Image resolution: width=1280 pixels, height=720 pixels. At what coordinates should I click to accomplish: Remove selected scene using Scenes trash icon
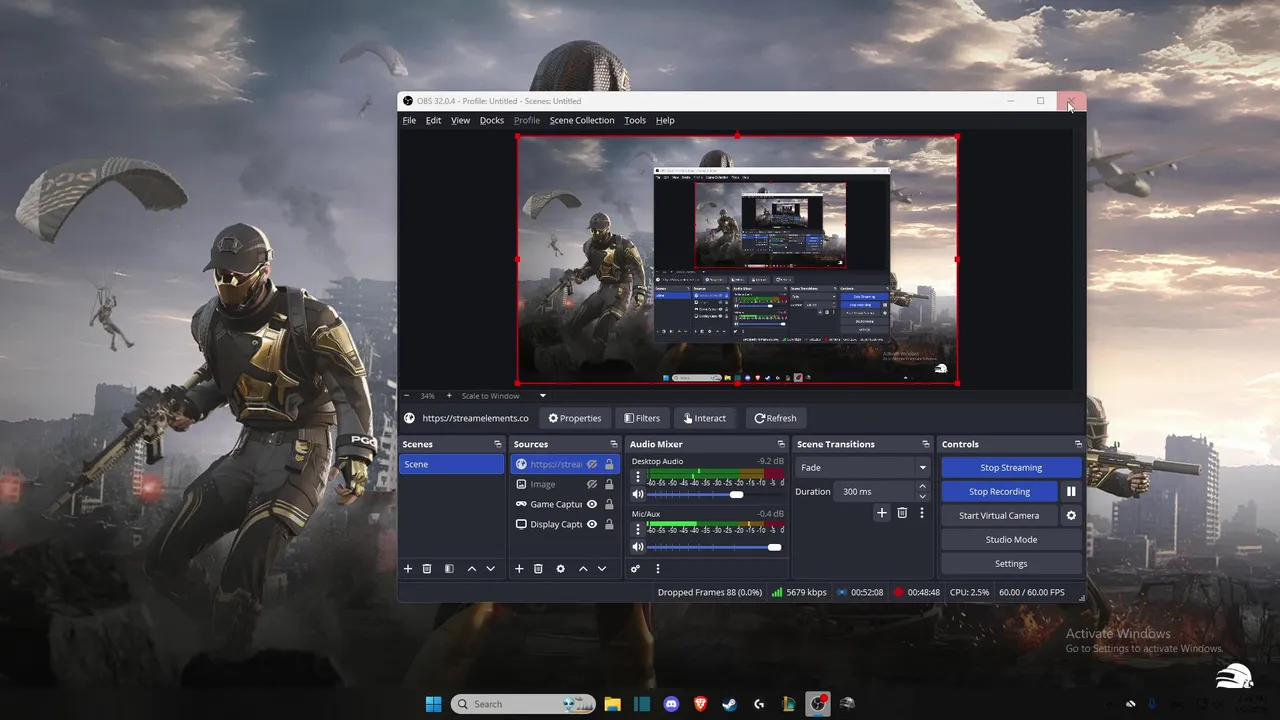pyautogui.click(x=427, y=569)
